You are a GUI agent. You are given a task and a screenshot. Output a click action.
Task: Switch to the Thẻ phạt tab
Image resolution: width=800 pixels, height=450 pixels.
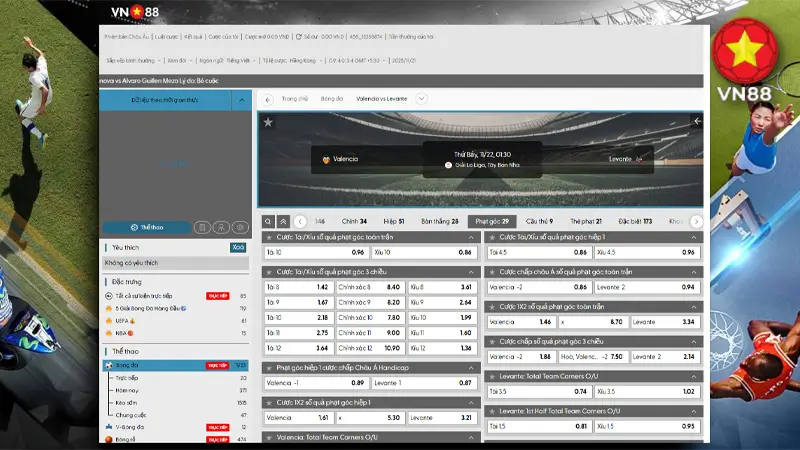[585, 221]
